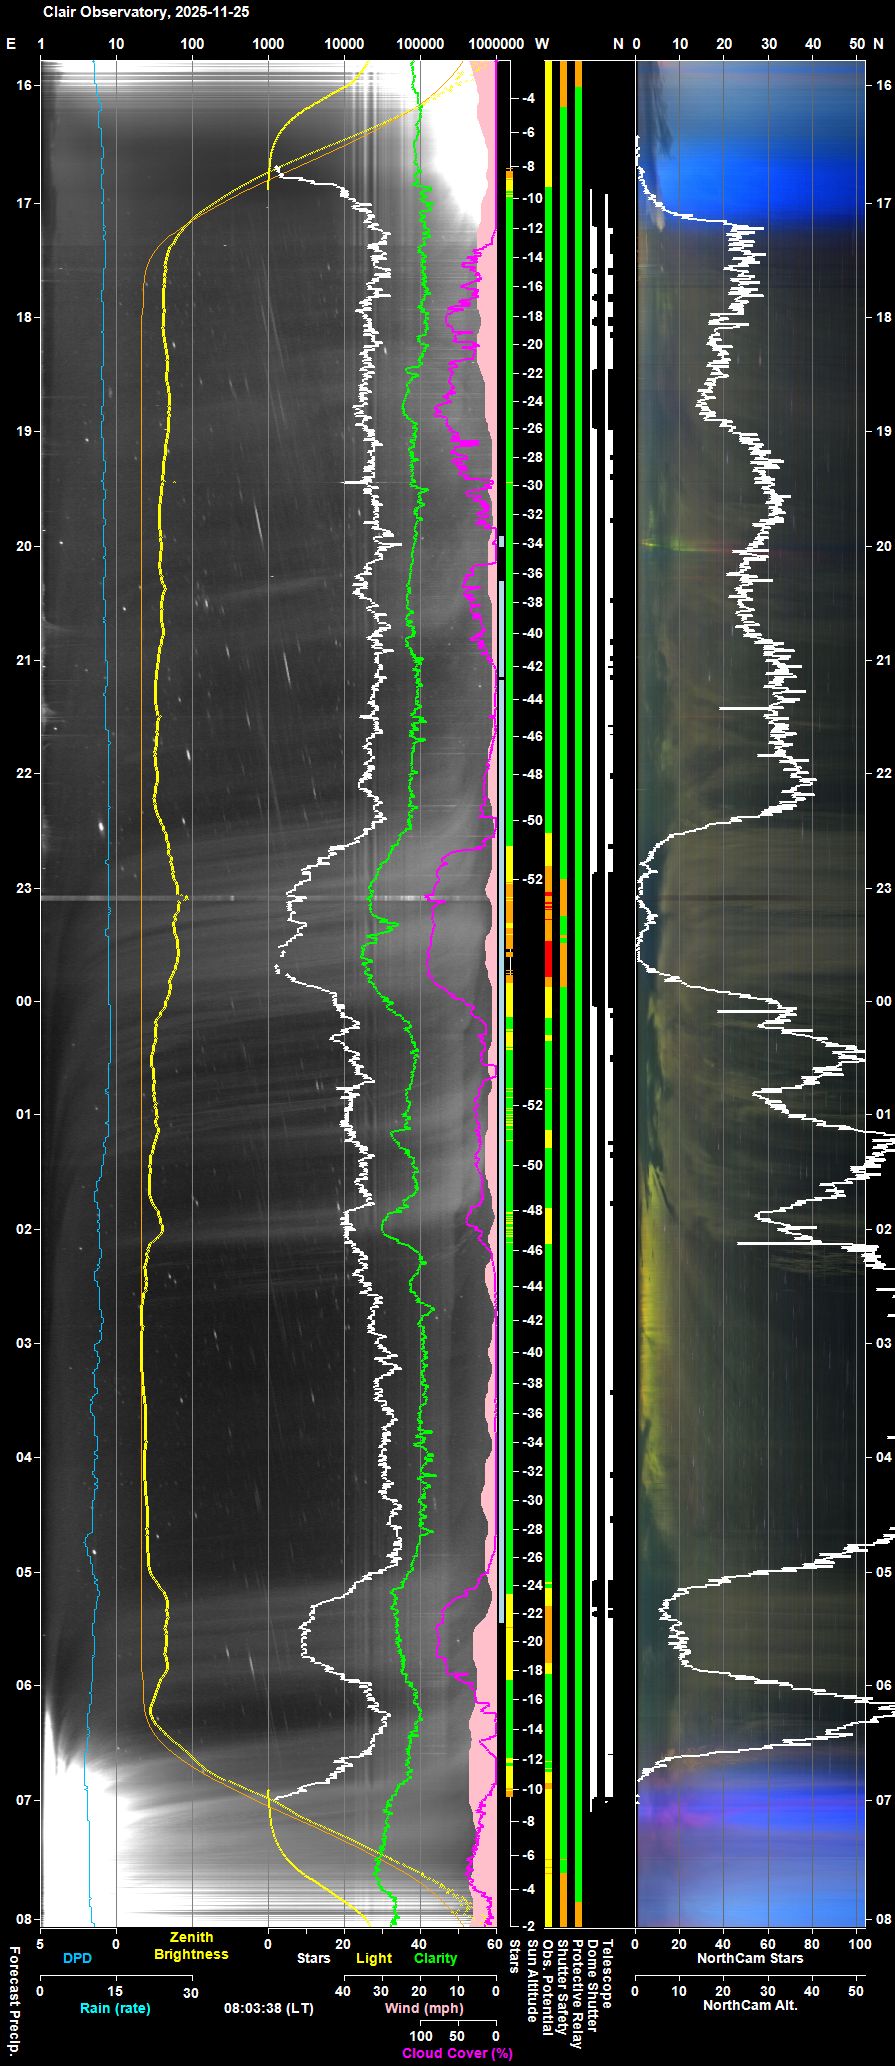895x2066 pixels.
Task: Select the -2 sun altitude label
Action: click(x=528, y=1926)
